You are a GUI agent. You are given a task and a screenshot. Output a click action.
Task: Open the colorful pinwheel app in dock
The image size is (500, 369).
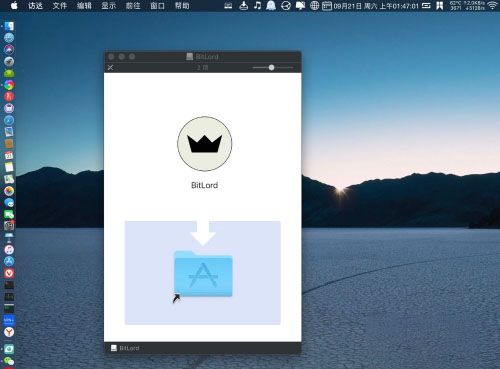pos(9,85)
